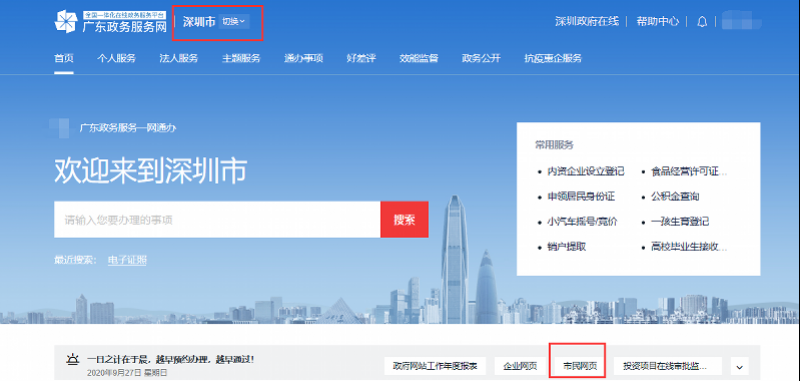Click the 广东政务服务一网通办 slogan text
Image resolution: width=800 pixels, height=381 pixels.
coord(128,128)
